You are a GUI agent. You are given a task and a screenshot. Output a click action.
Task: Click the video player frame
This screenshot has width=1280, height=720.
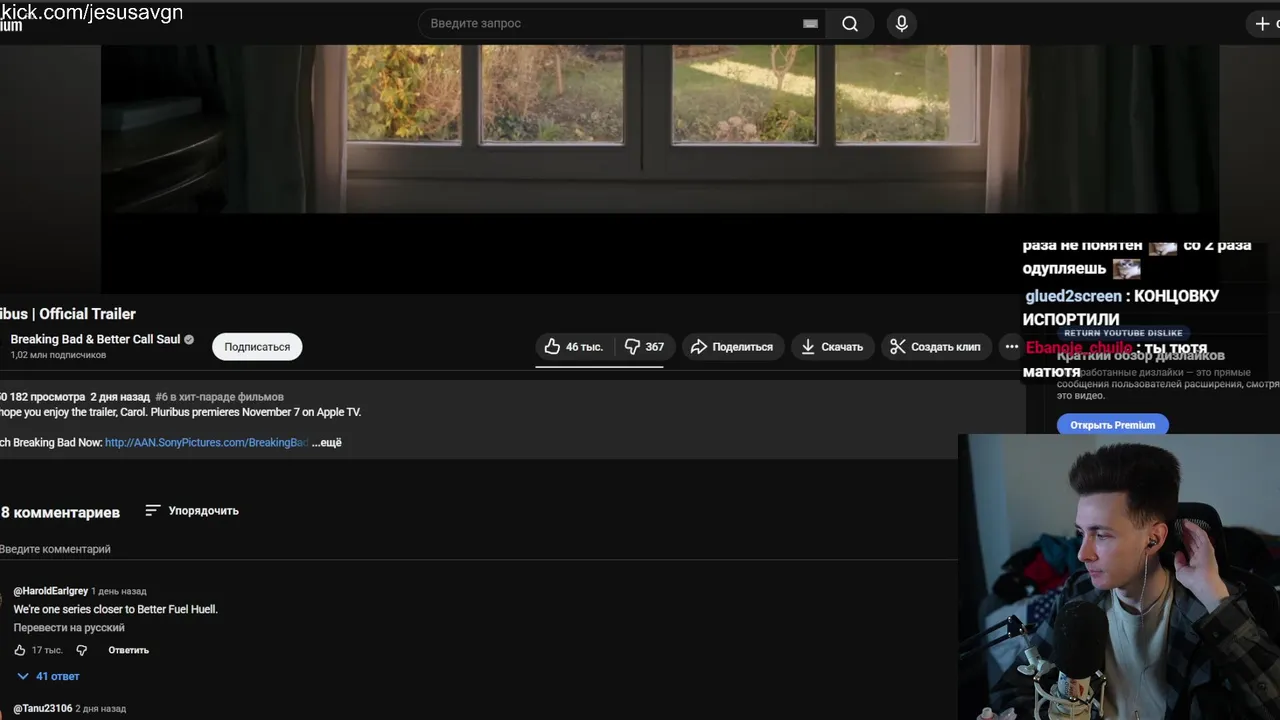coord(660,169)
